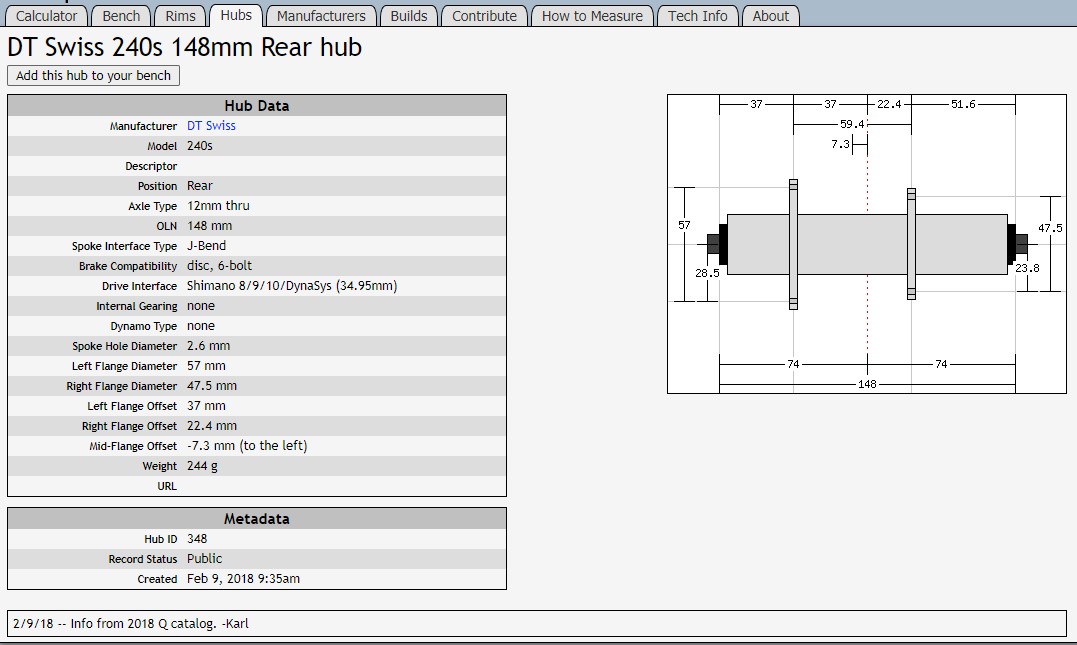The width and height of the screenshot is (1077, 645).
Task: Select the Model value 240s
Action: pos(200,146)
